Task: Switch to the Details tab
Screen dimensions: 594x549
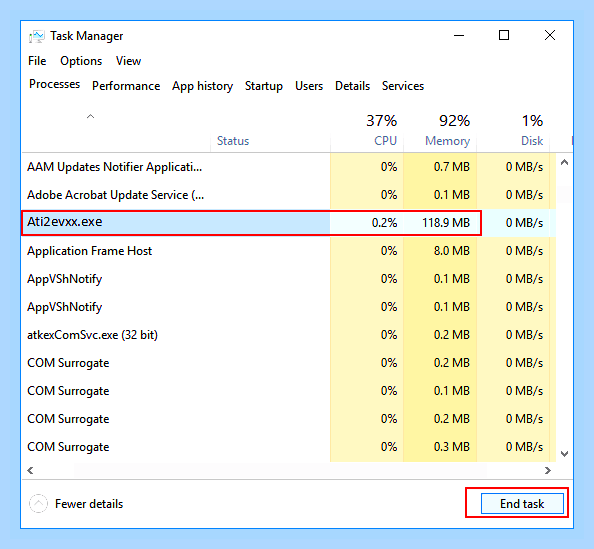Action: [352, 86]
